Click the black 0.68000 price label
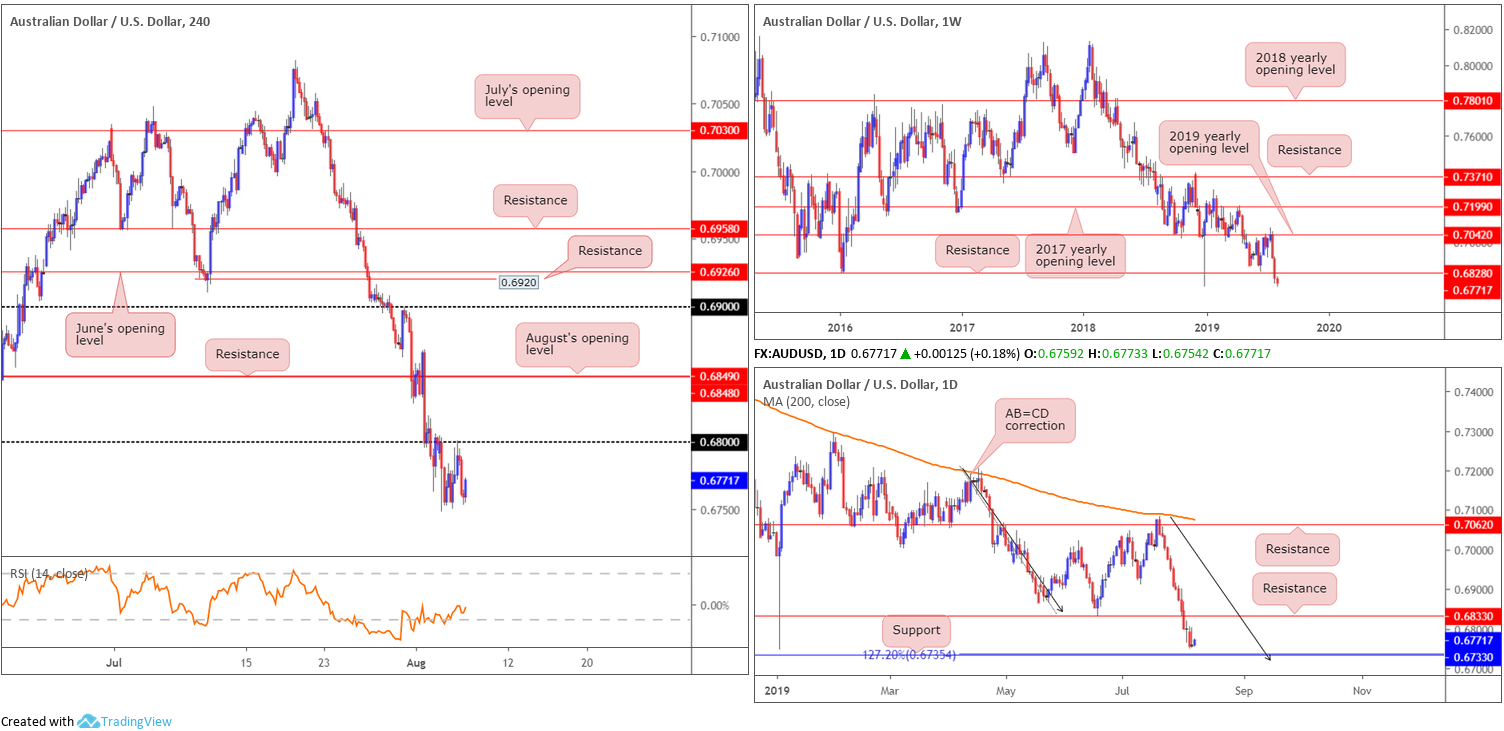 pos(719,442)
